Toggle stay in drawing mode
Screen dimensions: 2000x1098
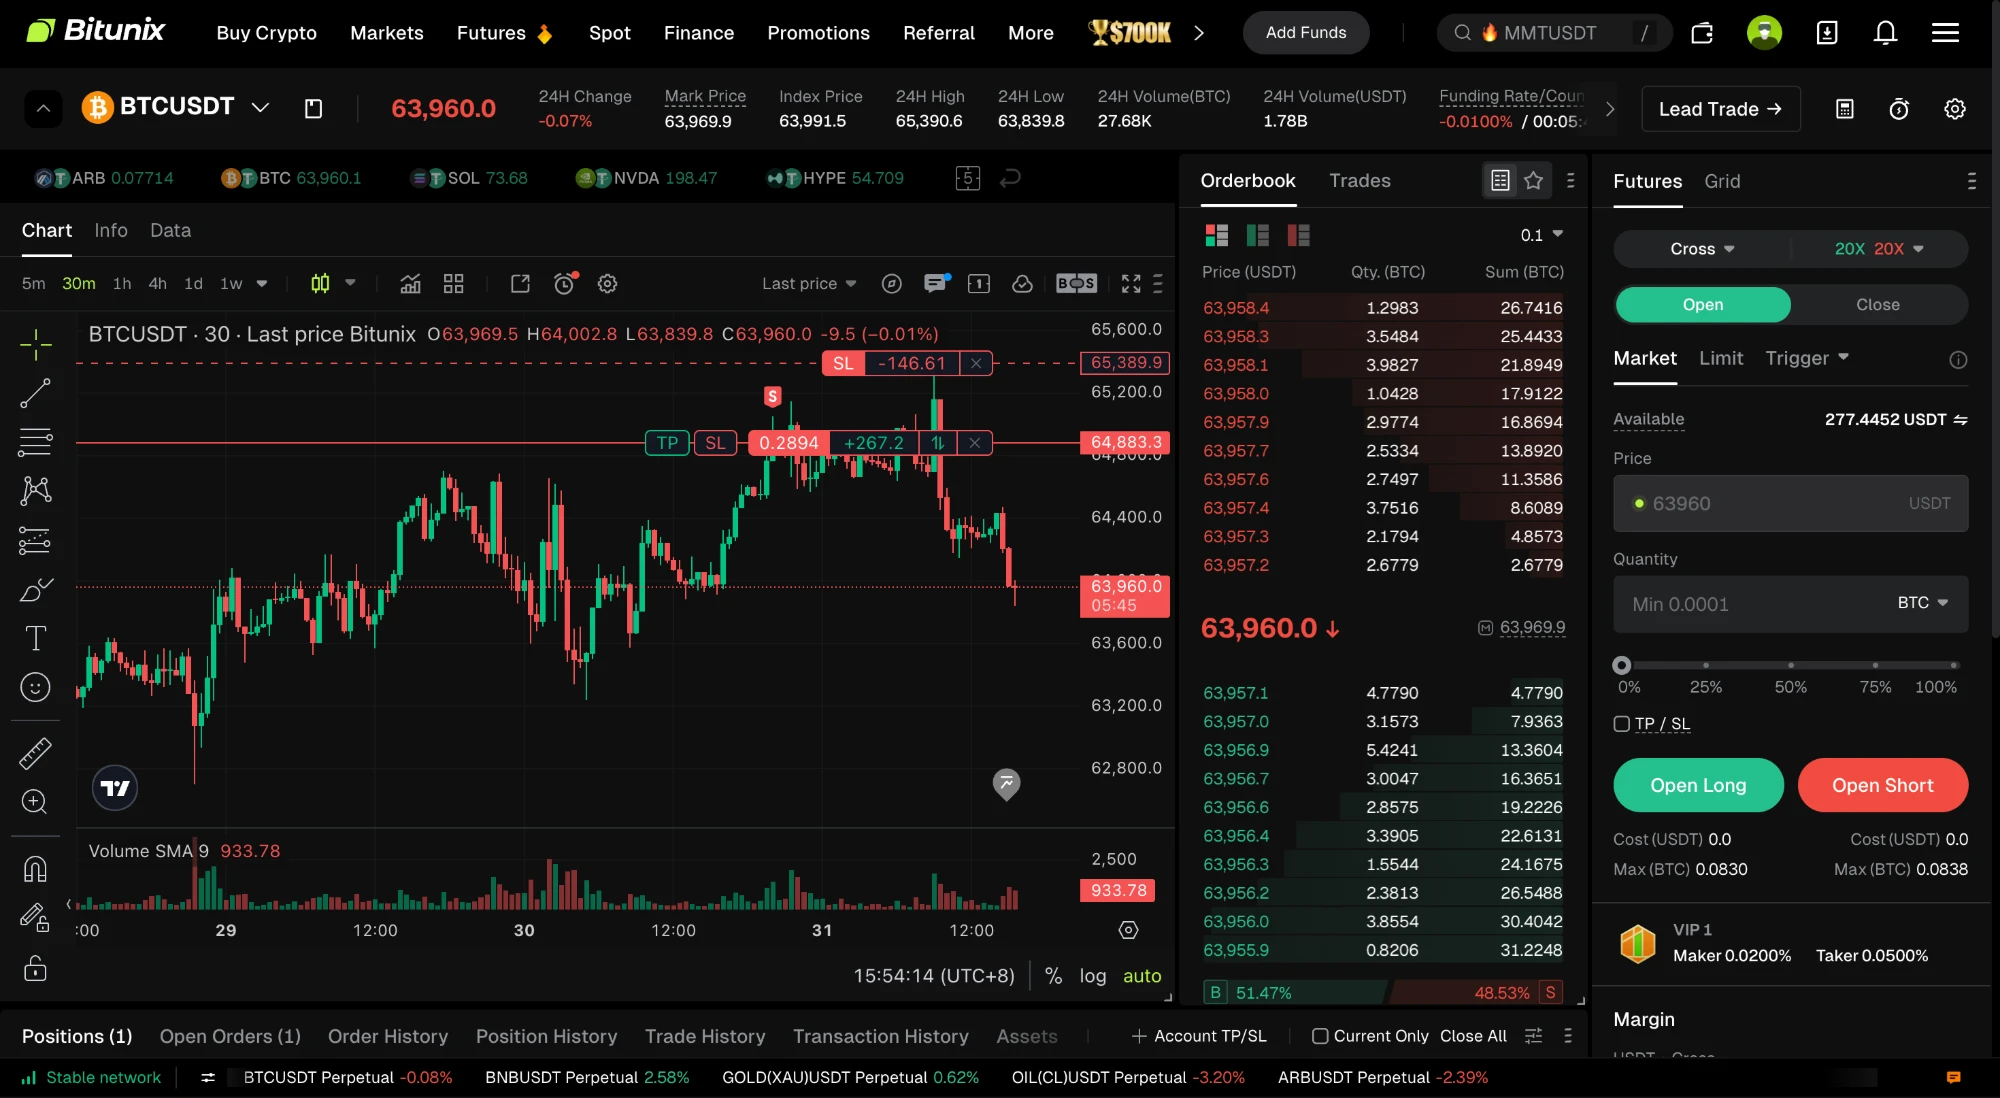[x=35, y=917]
